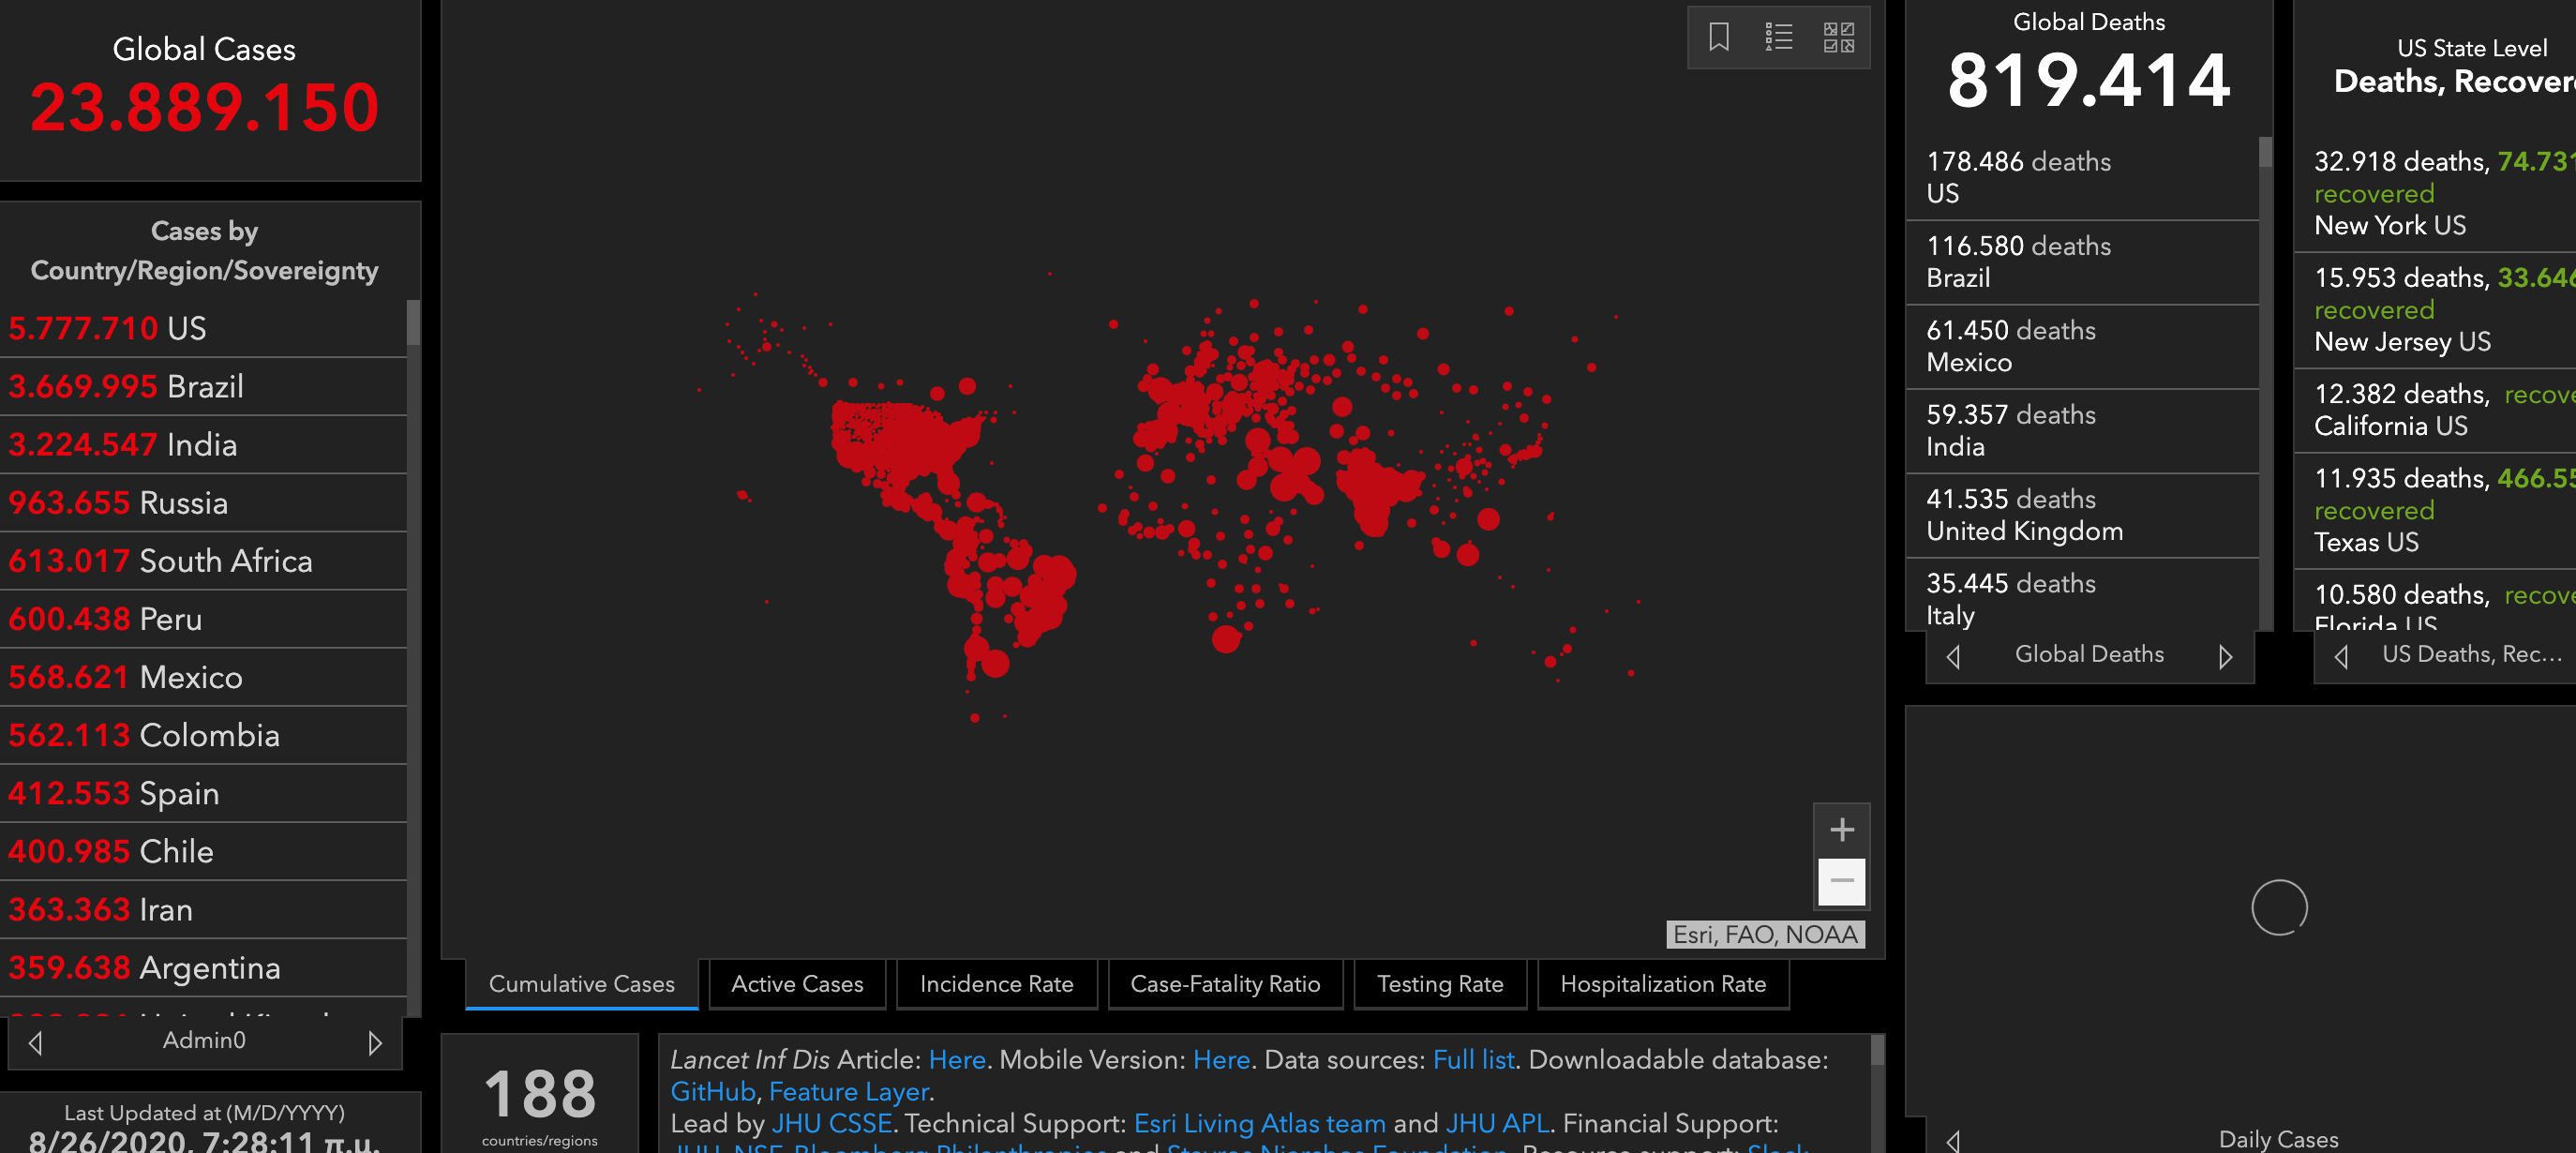Select the Incidence Rate tab

996,984
